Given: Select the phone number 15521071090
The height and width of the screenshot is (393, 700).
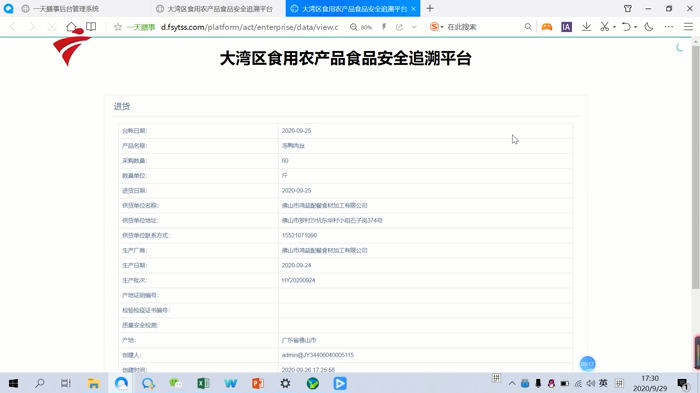Looking at the screenshot, I should point(299,235).
